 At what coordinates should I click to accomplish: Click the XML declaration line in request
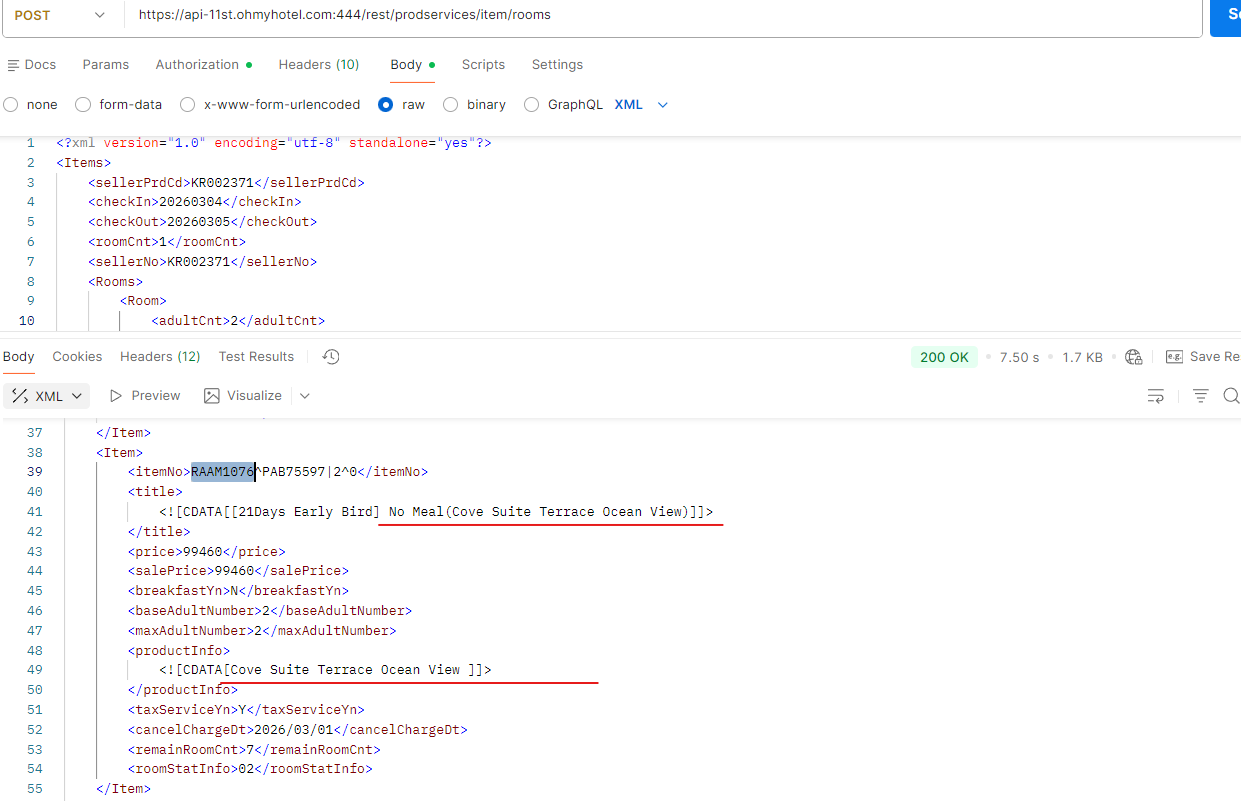(x=273, y=143)
